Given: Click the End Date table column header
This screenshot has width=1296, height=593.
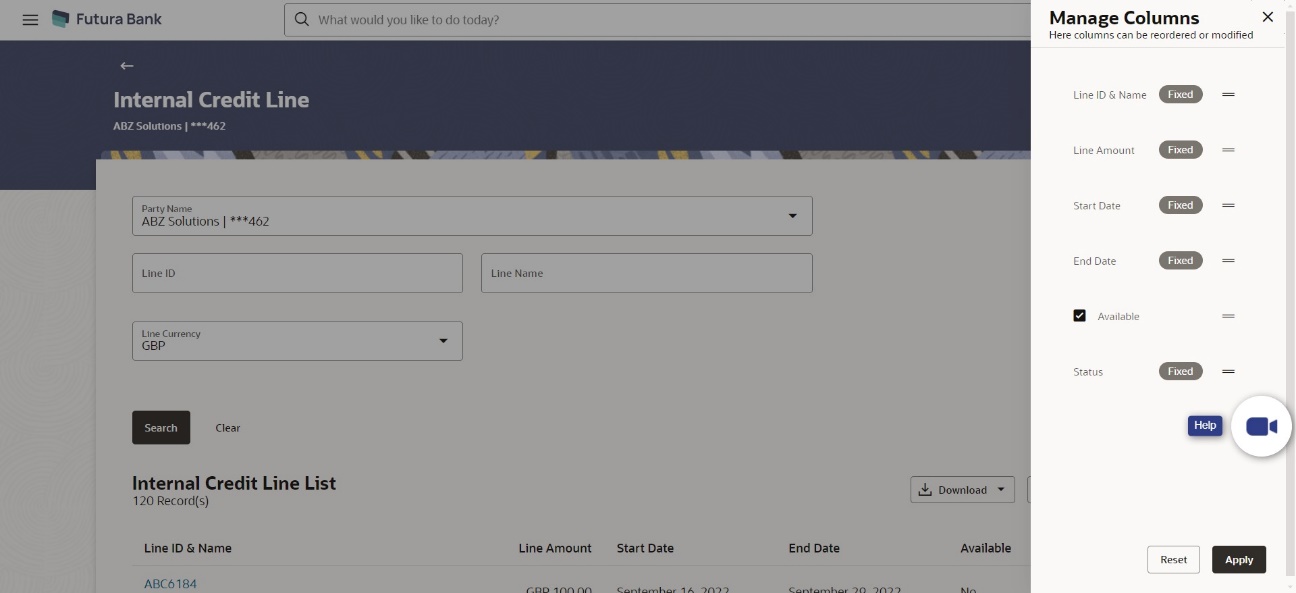Looking at the screenshot, I should point(814,548).
